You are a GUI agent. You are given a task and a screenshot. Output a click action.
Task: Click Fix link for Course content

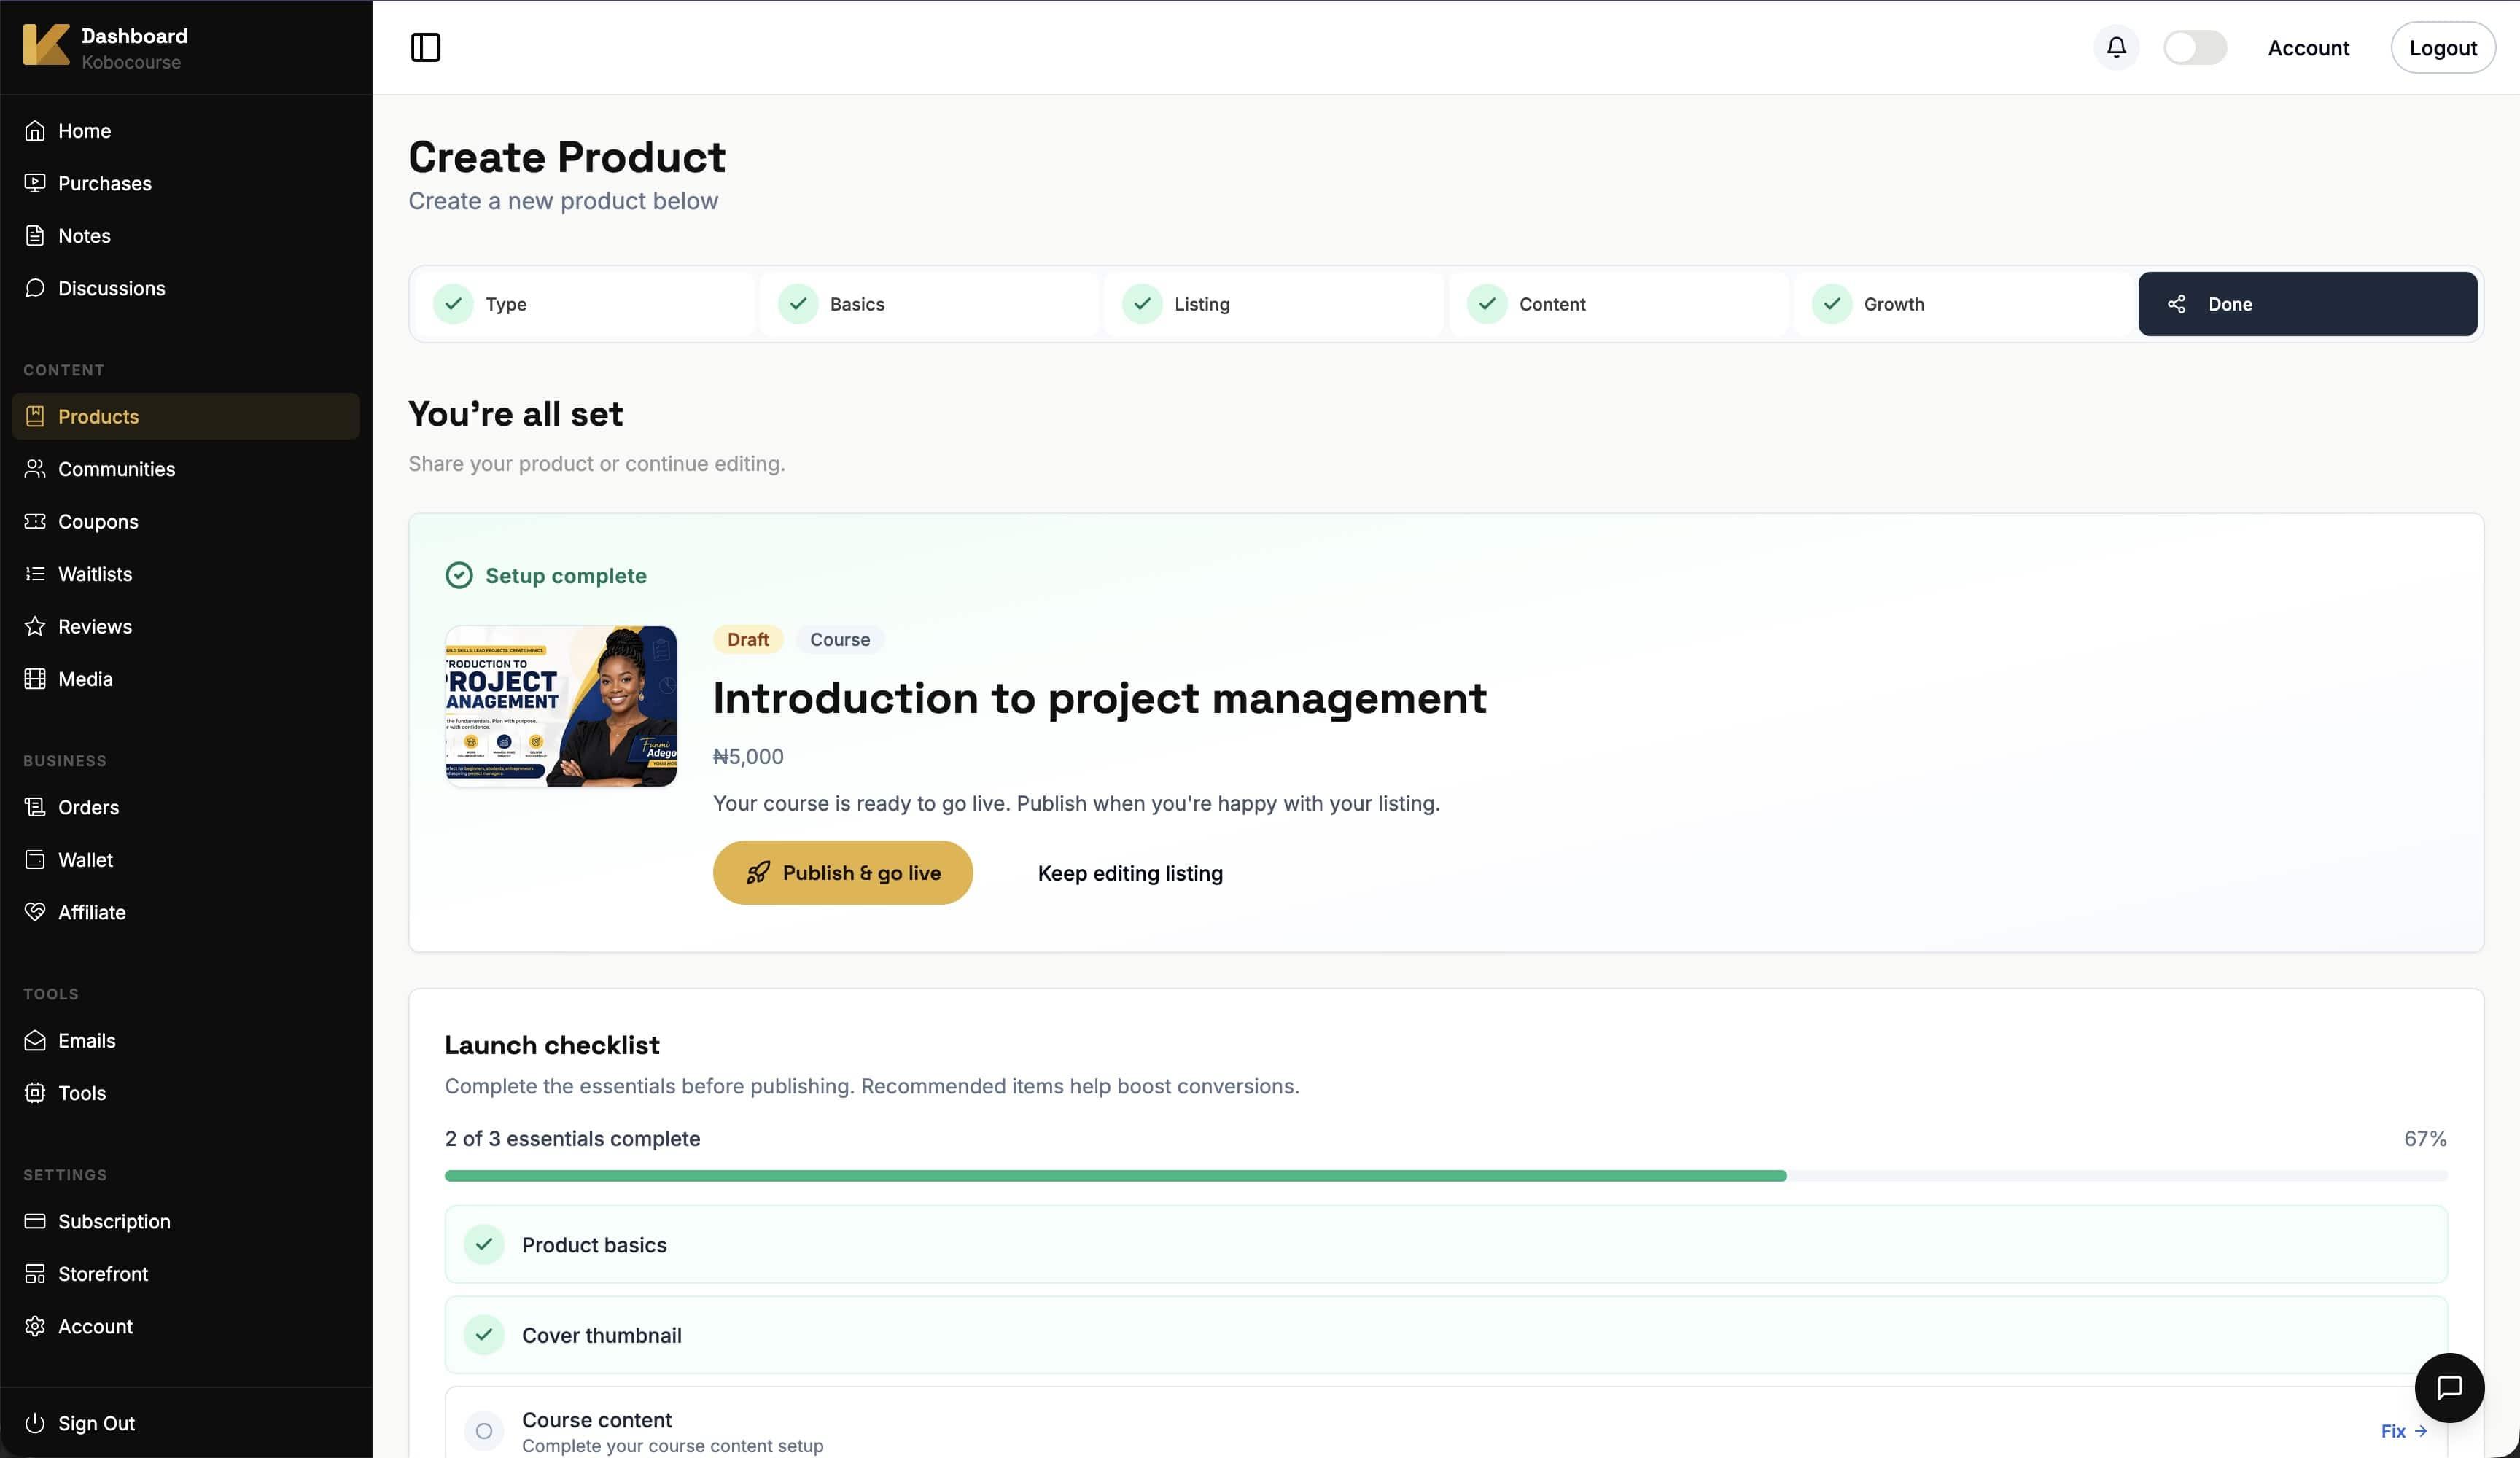point(2404,1431)
